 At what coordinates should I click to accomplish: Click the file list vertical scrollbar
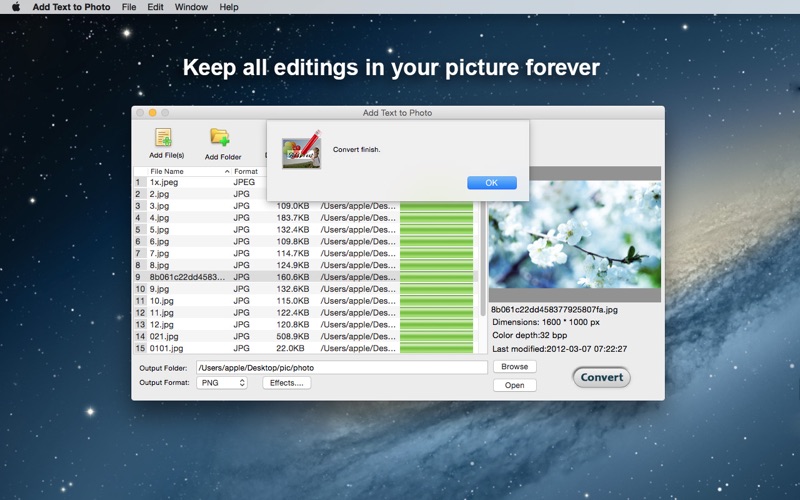tap(483, 258)
